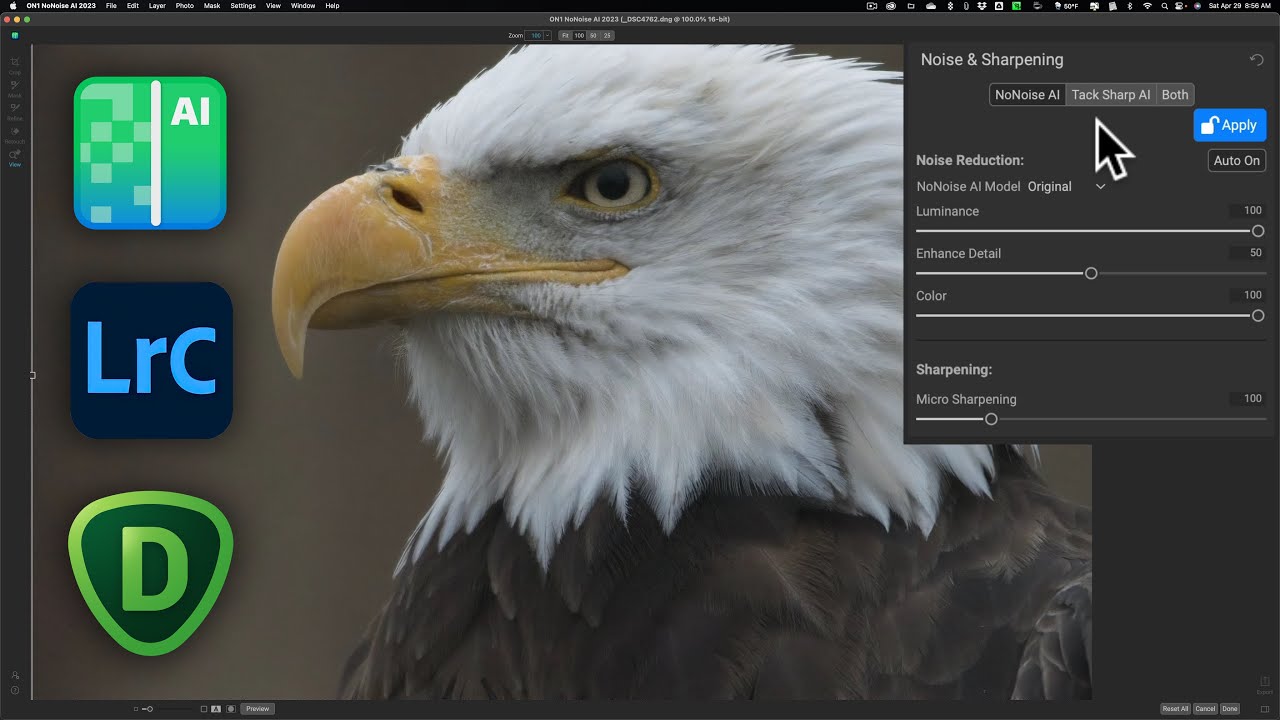Toggle the right panel icon at bottom right corner
1280x720 pixels.
tap(1265, 709)
